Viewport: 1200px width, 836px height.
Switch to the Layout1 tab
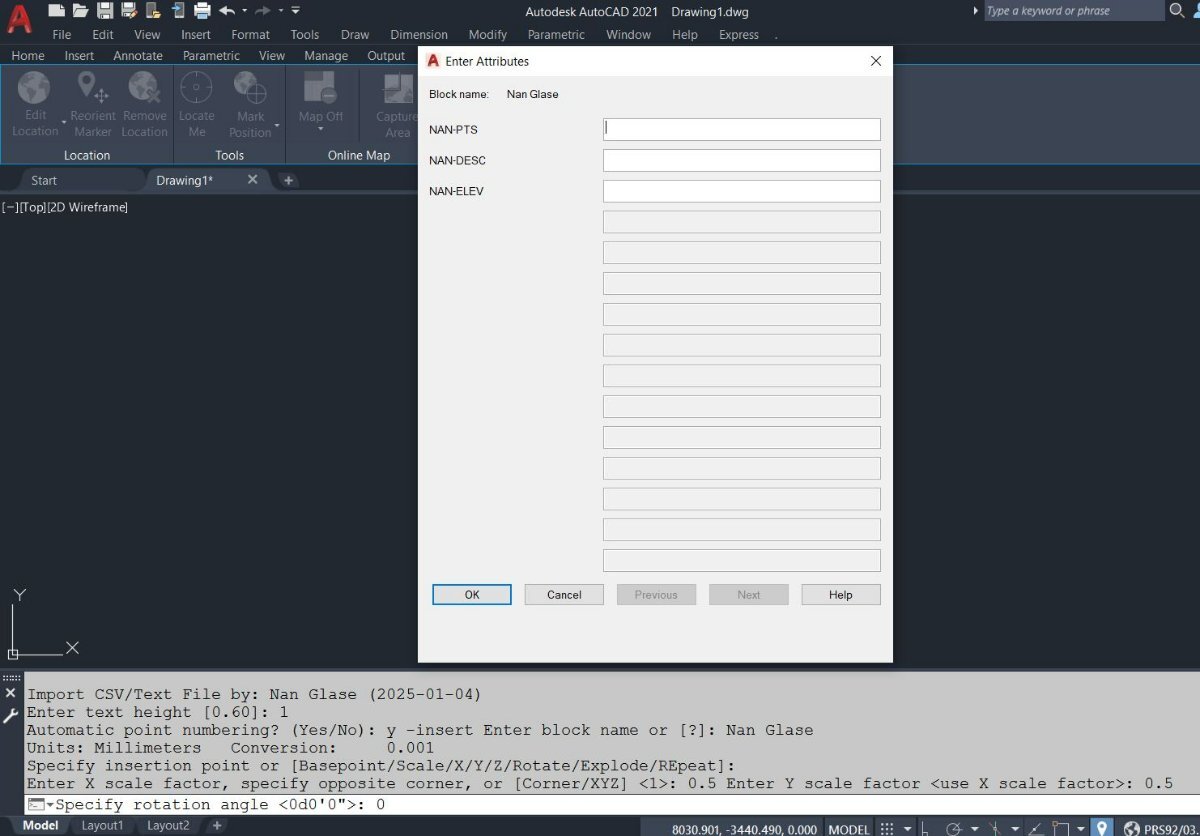coord(102,826)
